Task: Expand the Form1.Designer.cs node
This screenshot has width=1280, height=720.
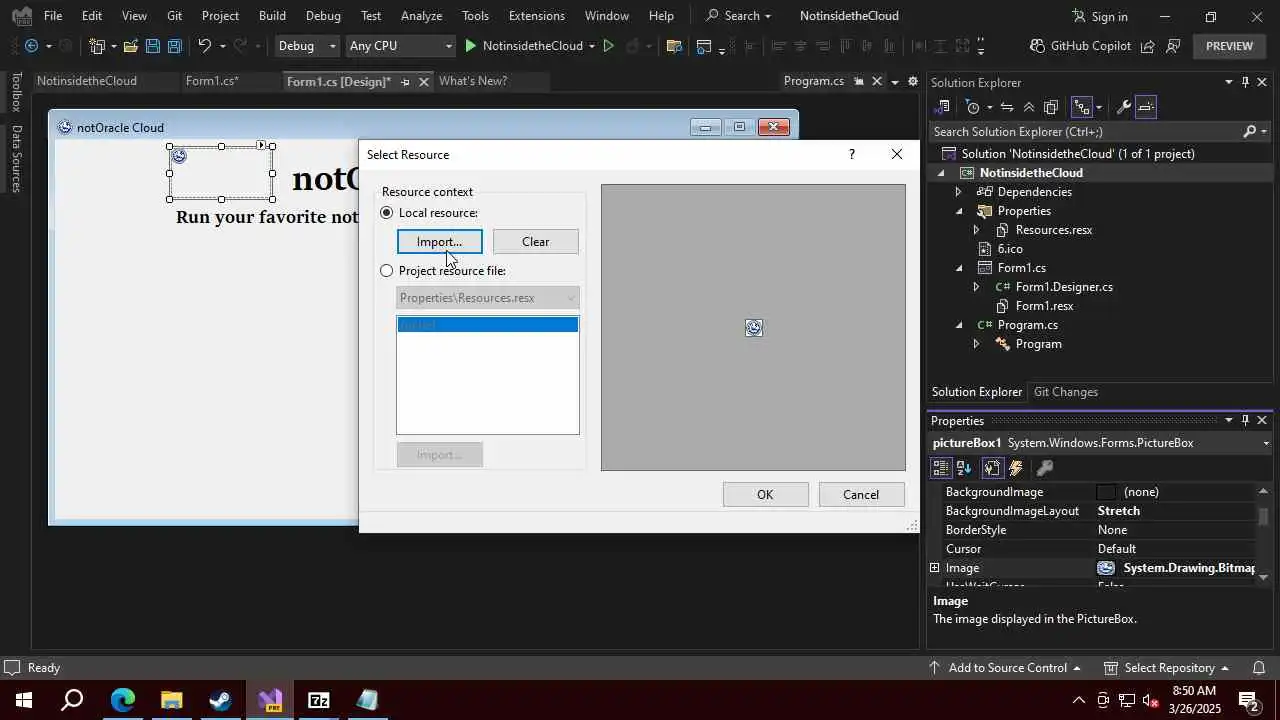Action: click(976, 287)
